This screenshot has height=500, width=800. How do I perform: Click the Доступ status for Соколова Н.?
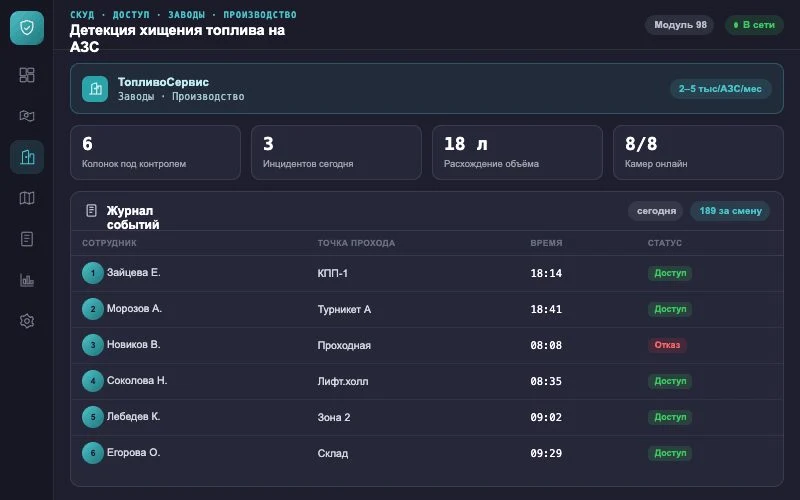[670, 381]
